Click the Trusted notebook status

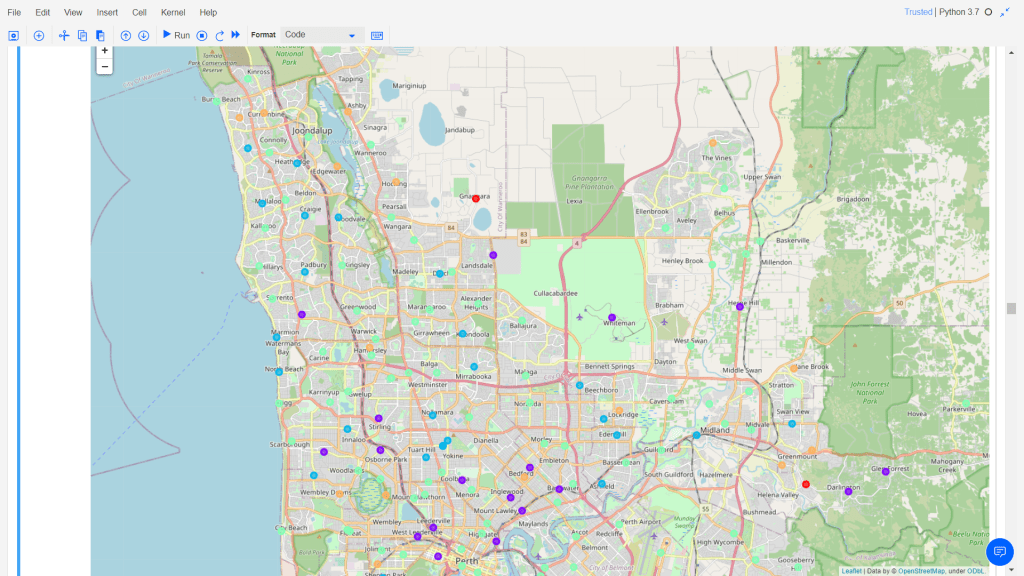click(x=917, y=12)
